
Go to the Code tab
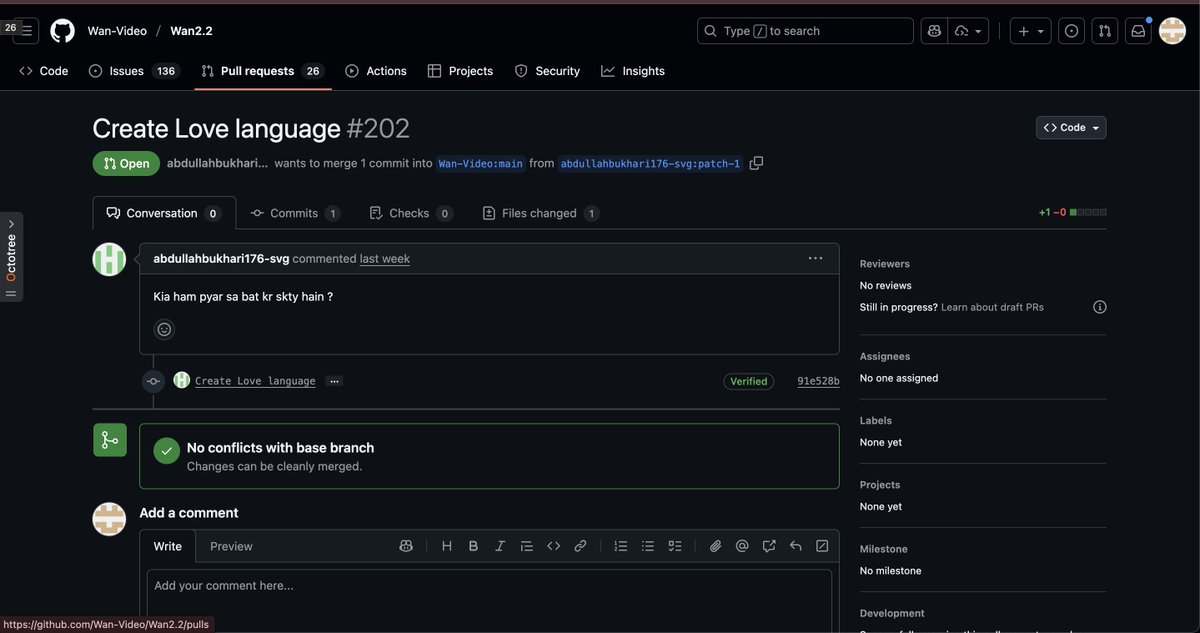pos(44,71)
